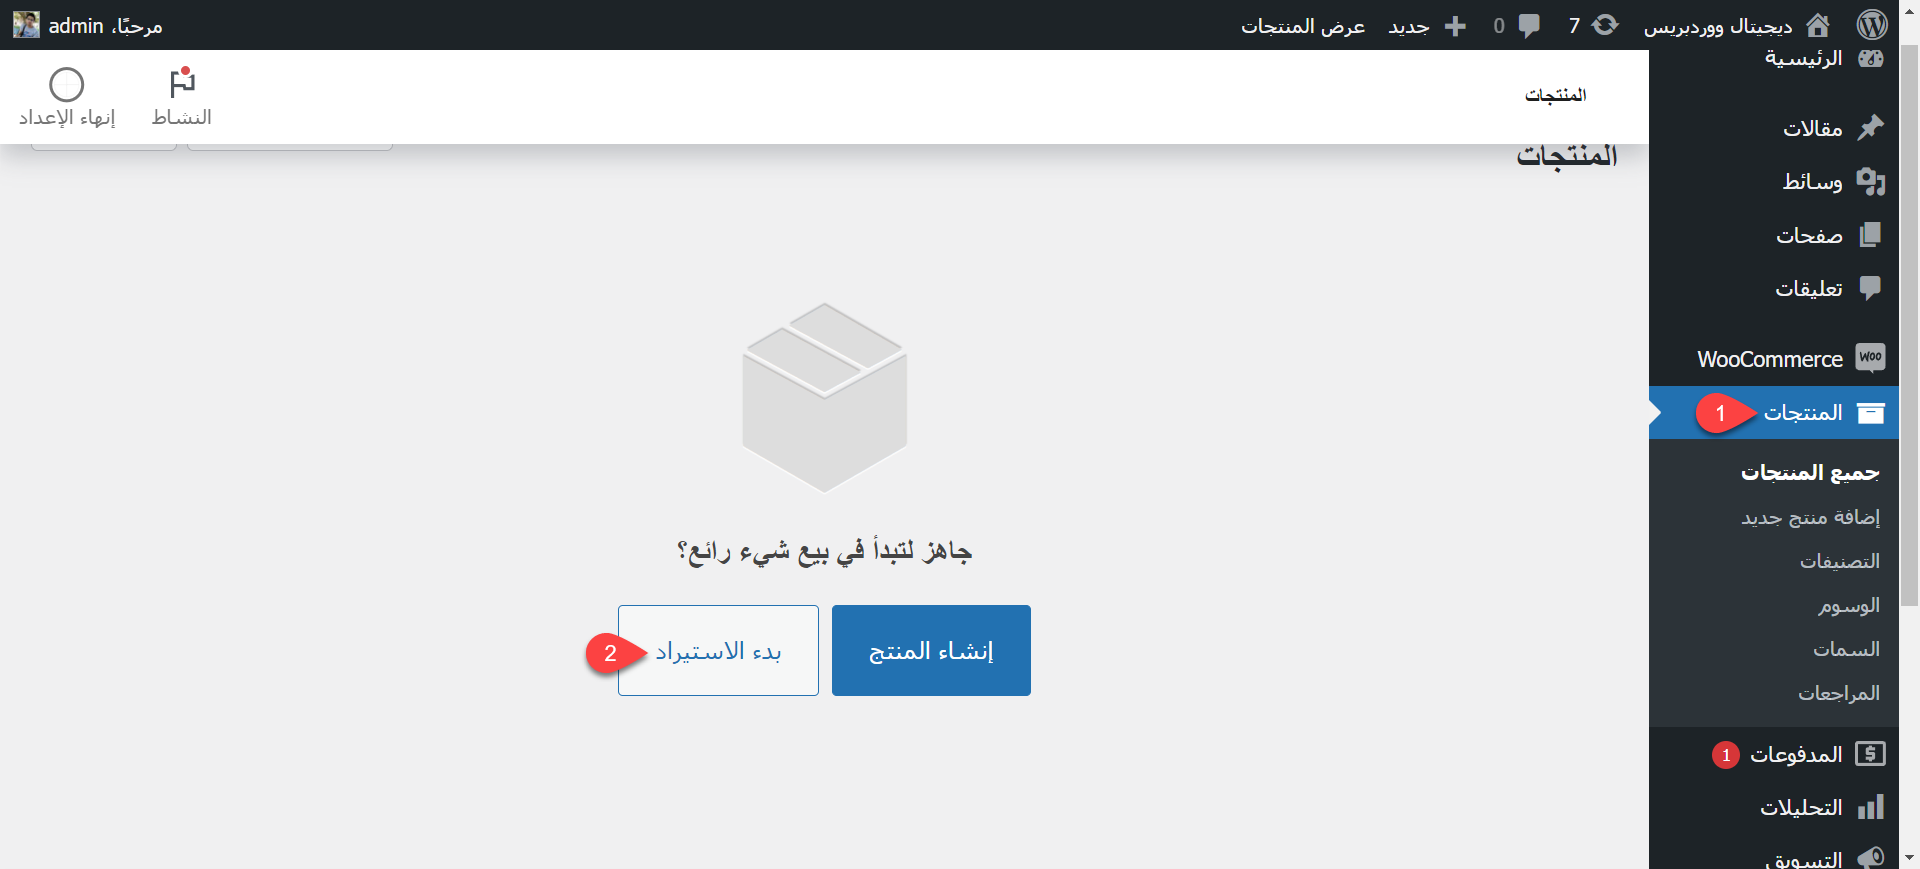Open the Activity flag icon panel
Screen dimensions: 1920x869
182,84
